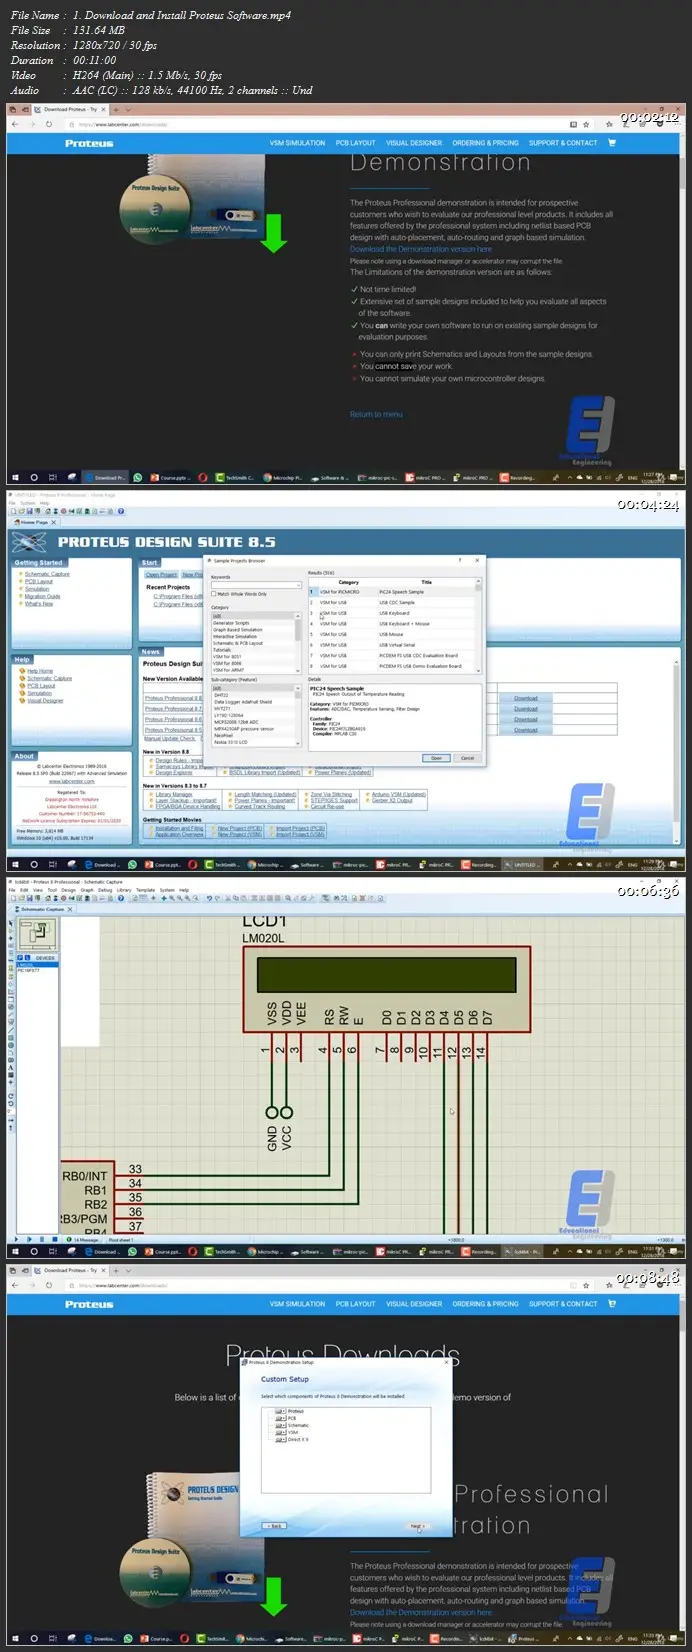Click browser refresh icon in the 00:02:12 frame
692x1652 pixels.
(49, 124)
